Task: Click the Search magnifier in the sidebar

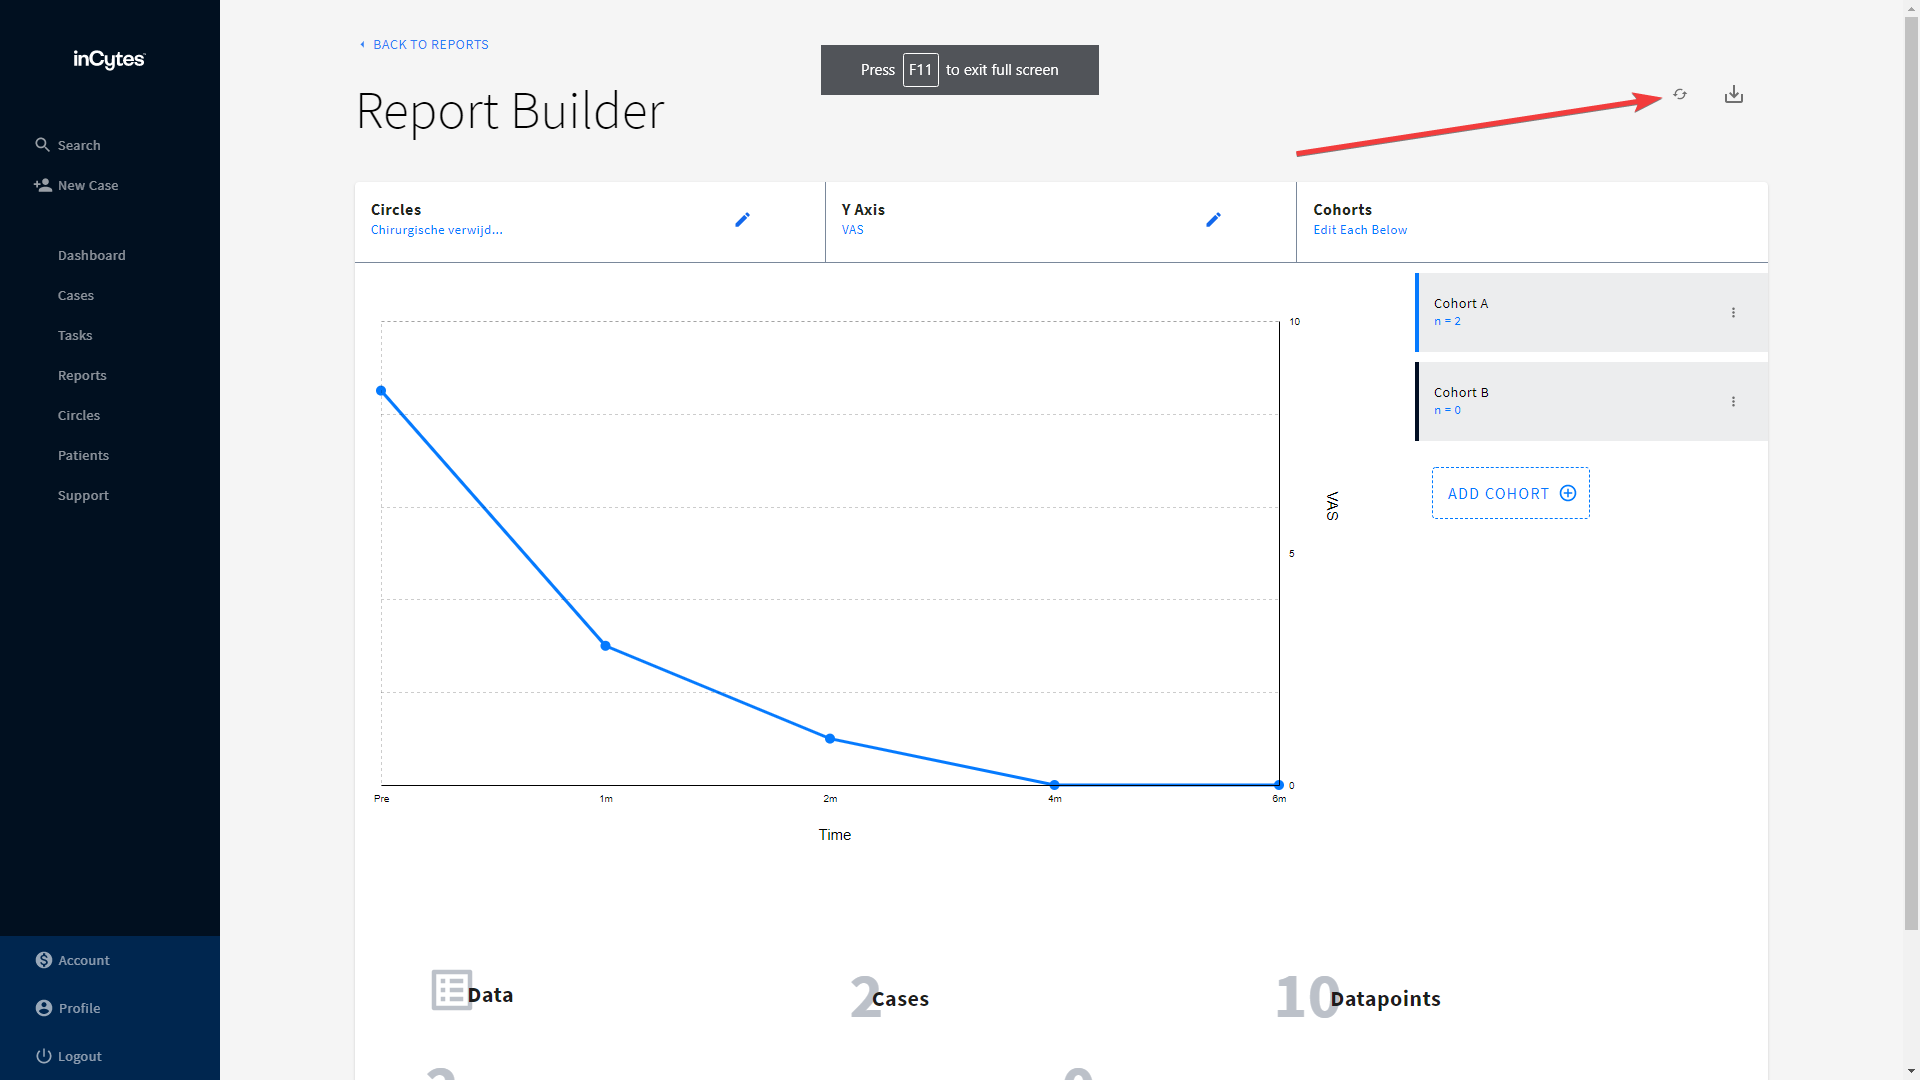Action: (x=42, y=145)
